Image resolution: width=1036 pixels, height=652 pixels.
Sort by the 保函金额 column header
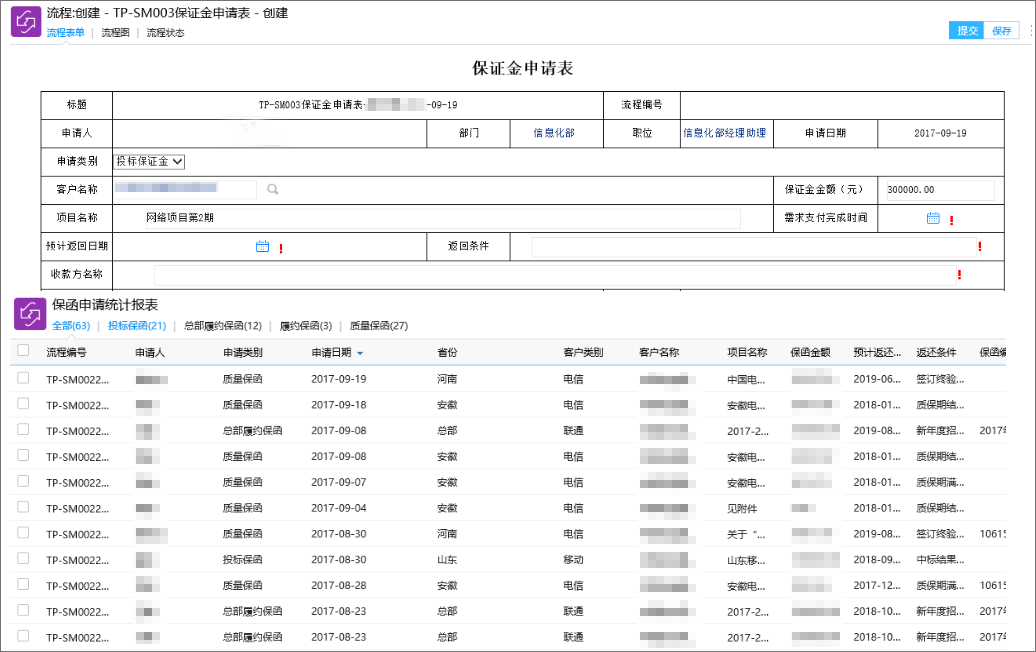click(810, 353)
